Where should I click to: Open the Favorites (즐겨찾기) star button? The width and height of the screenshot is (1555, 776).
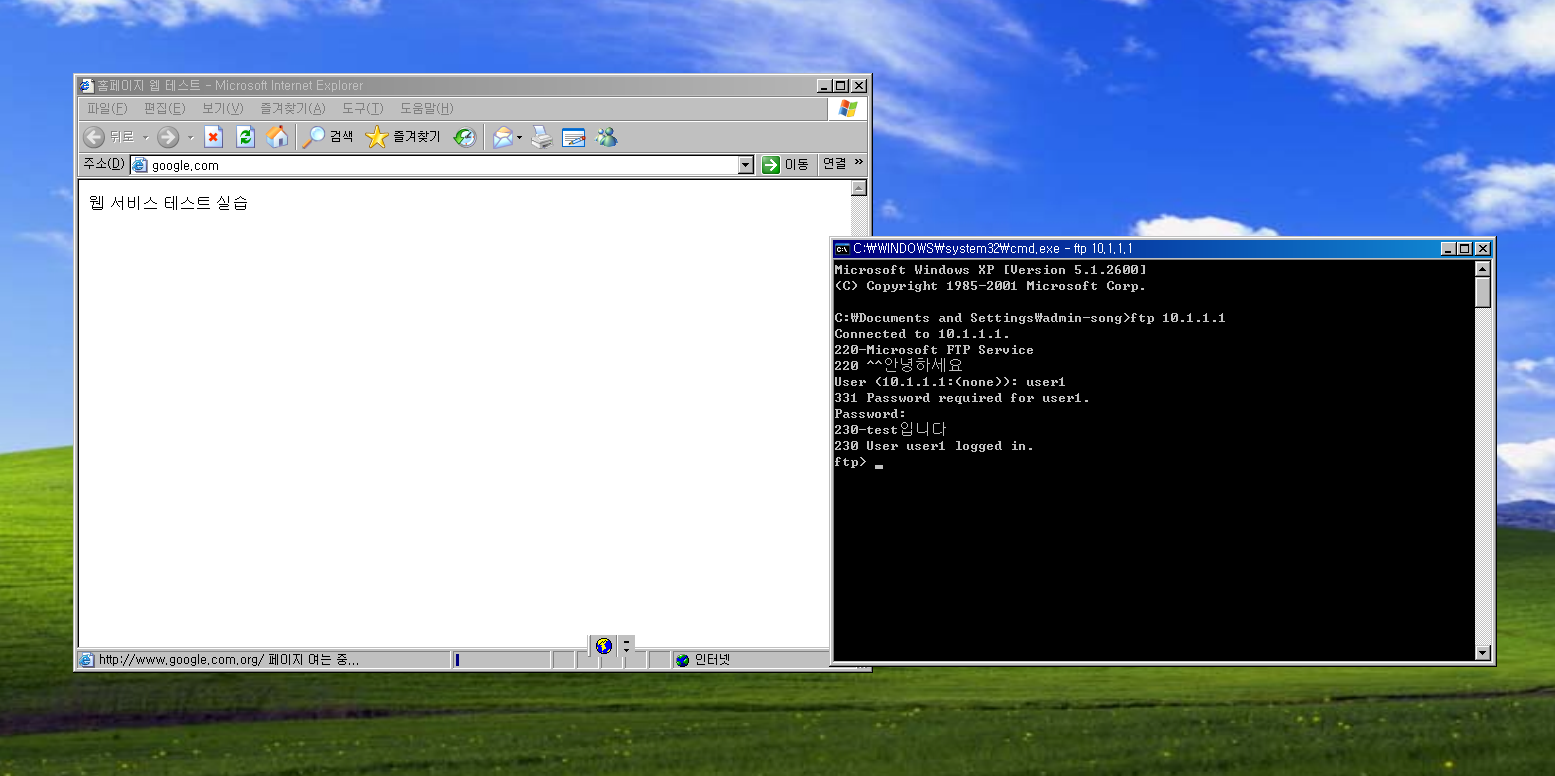(x=403, y=137)
